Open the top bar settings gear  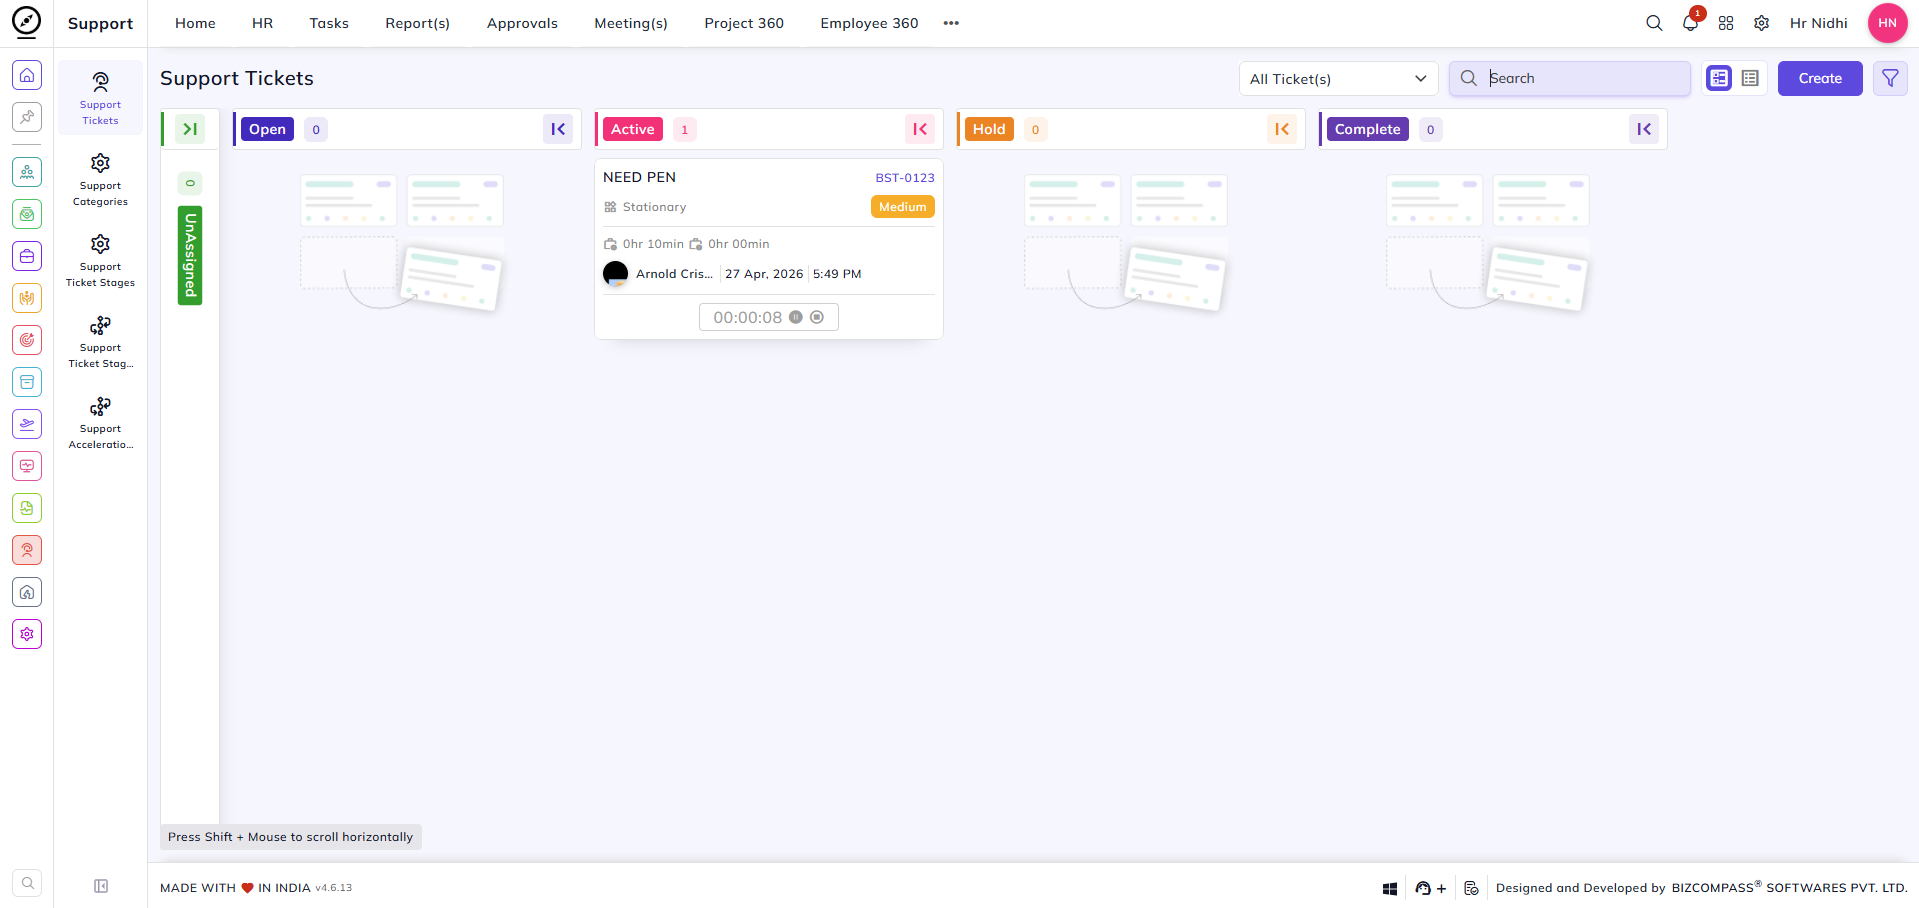(1762, 23)
